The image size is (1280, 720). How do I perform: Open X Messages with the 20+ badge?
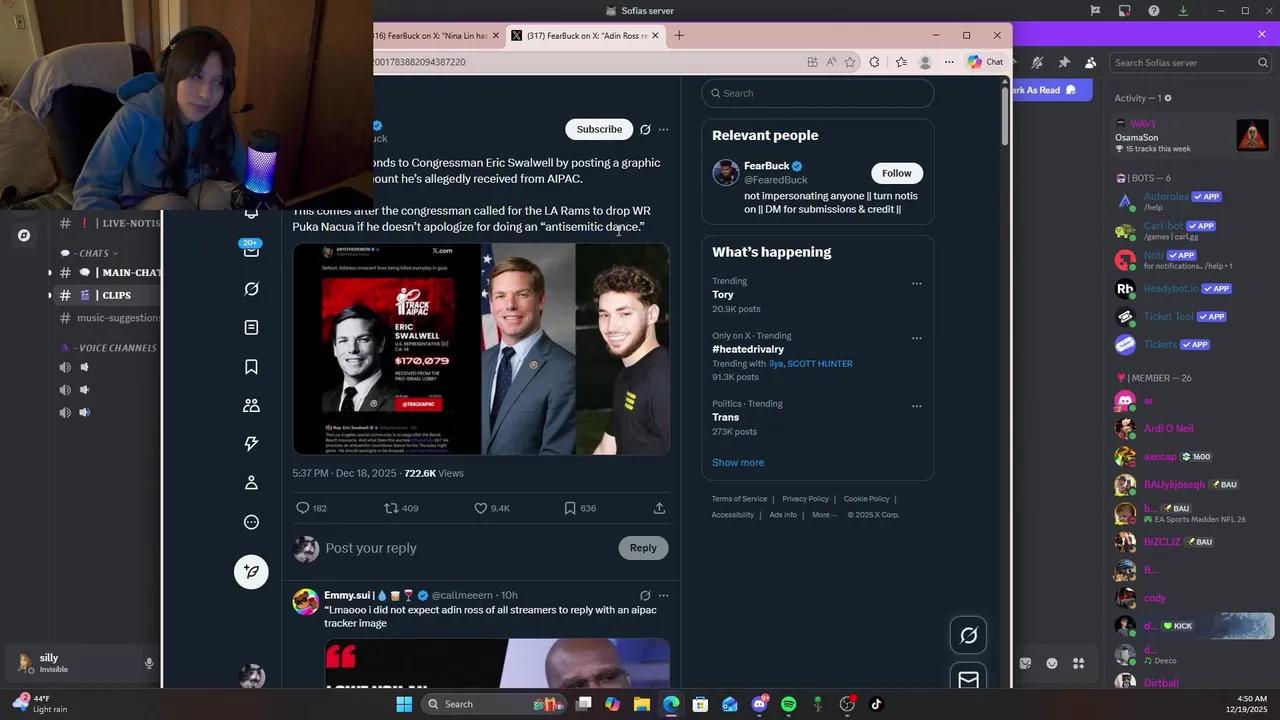click(x=251, y=250)
